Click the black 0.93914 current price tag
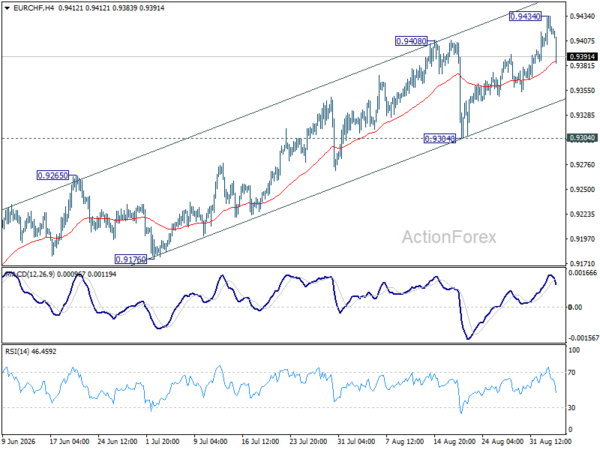 coord(582,57)
